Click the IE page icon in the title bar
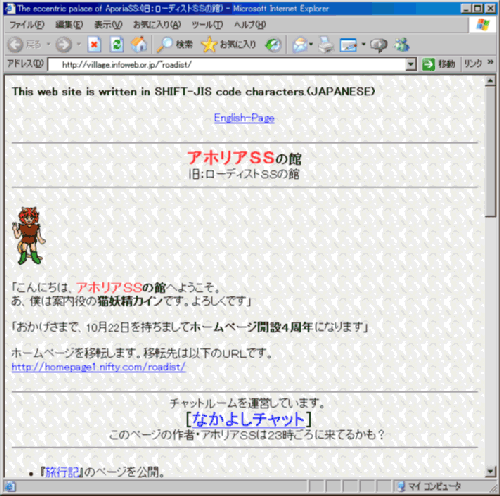 10,8
